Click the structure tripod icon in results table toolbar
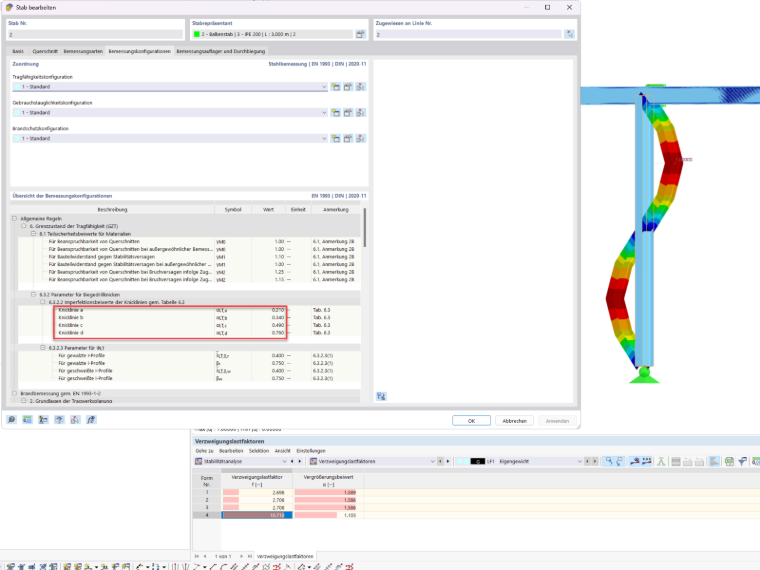Image resolution: width=760 pixels, height=570 pixels. coord(661,461)
